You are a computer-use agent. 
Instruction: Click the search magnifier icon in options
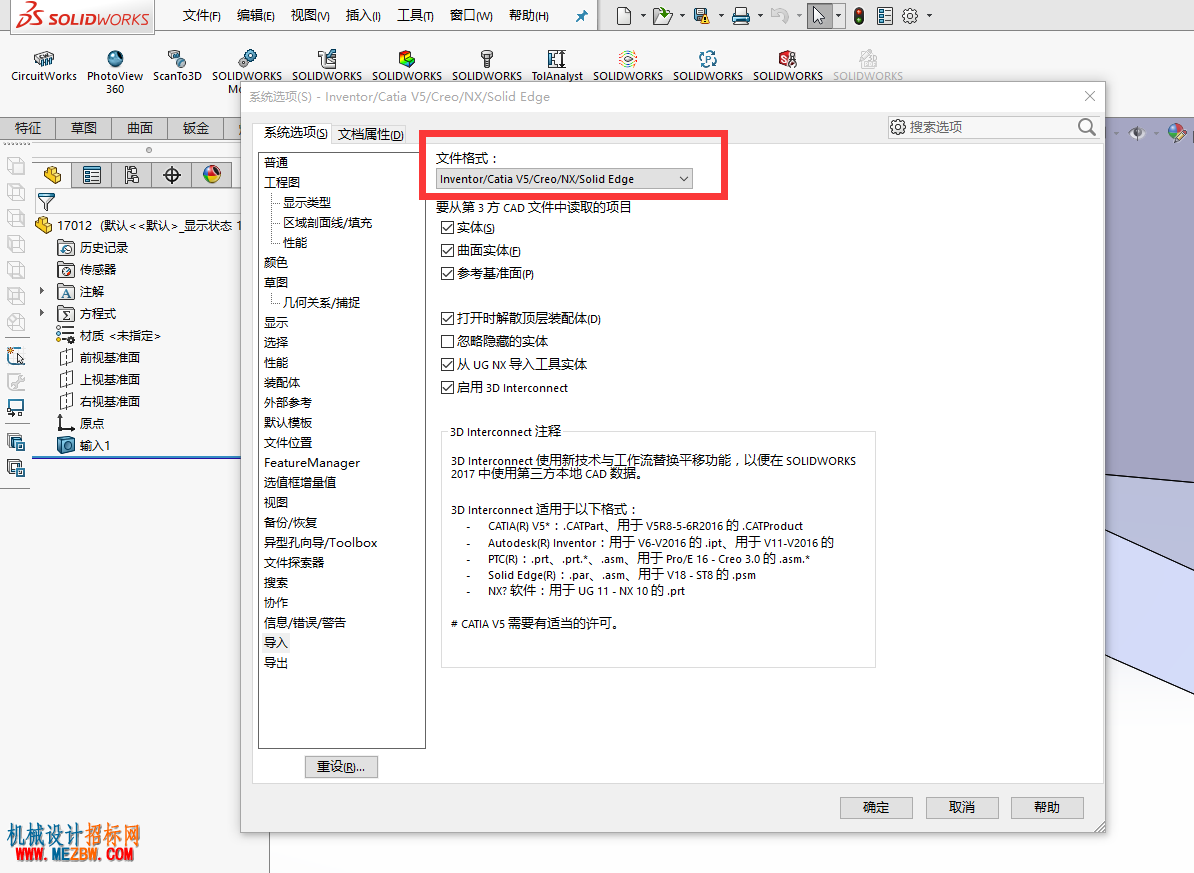click(1087, 127)
